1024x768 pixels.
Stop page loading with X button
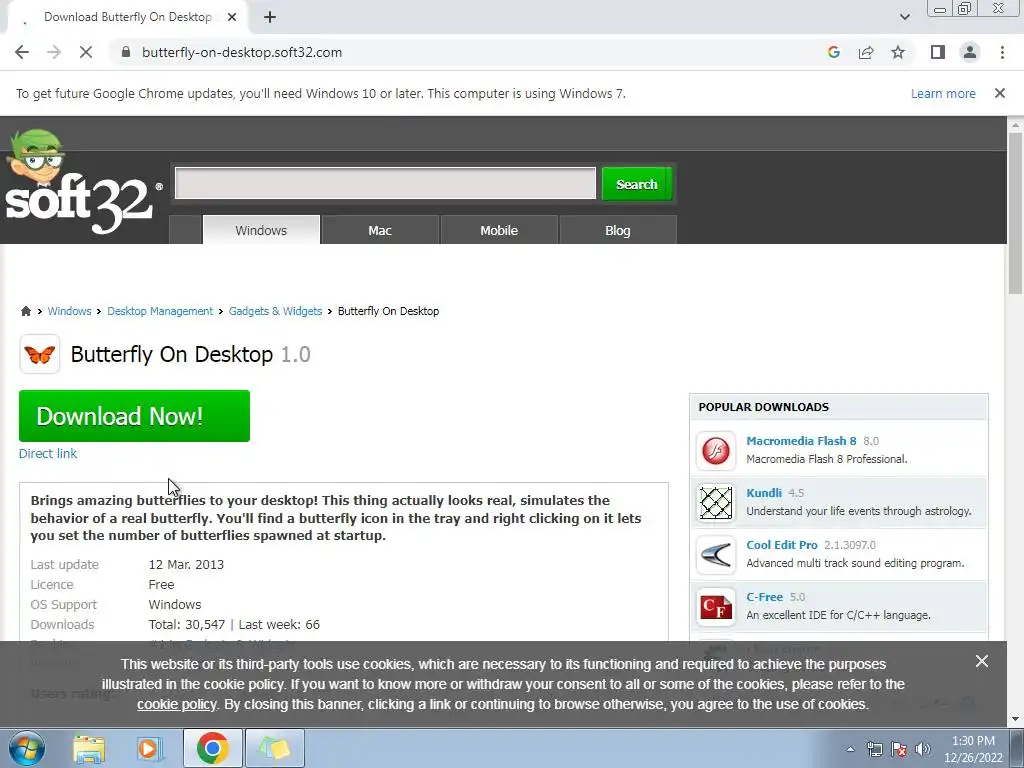[x=86, y=52]
